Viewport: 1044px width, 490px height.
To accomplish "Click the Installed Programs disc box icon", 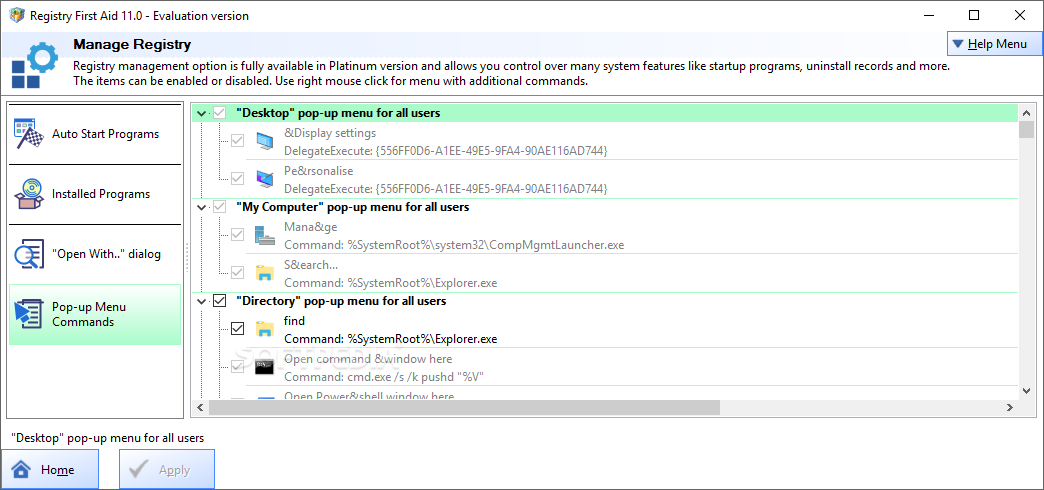I will pyautogui.click(x=29, y=194).
